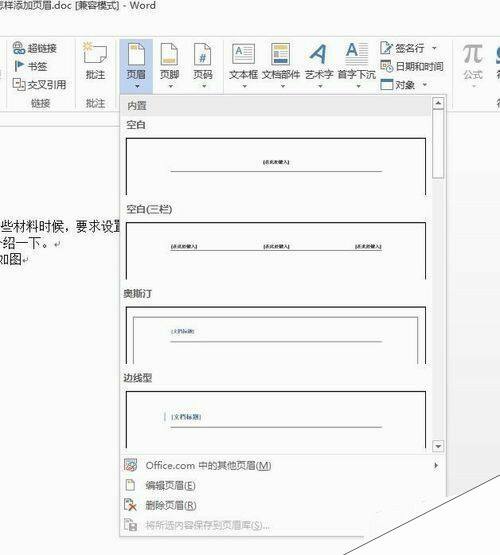Click gallery scrollbar down arrow
500x555 pixels.
438,446
